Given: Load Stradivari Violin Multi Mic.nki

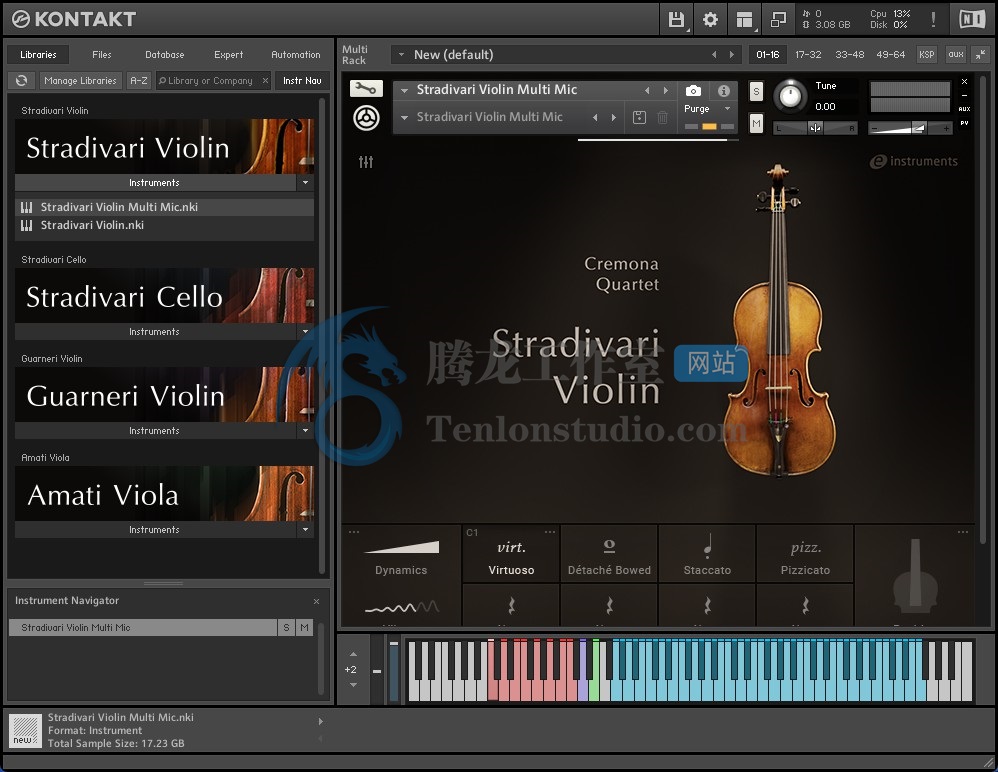Looking at the screenshot, I should pyautogui.click(x=165, y=207).
